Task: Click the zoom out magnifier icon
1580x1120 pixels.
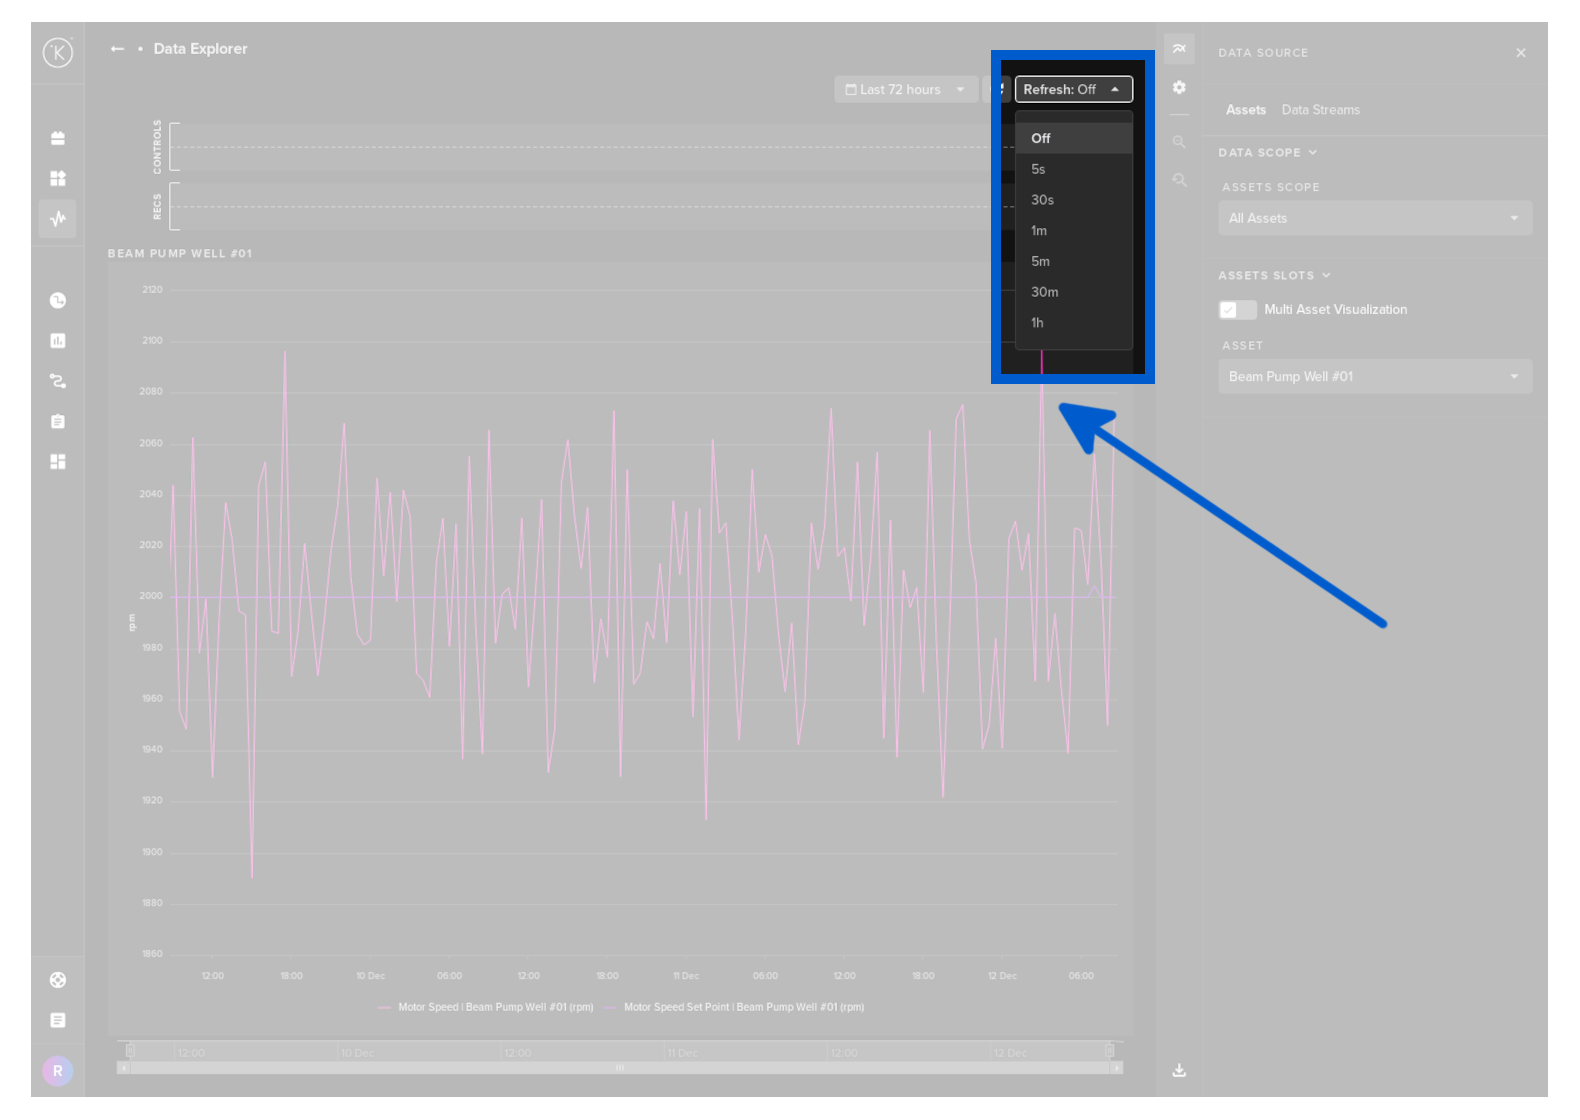Action: click(1179, 142)
